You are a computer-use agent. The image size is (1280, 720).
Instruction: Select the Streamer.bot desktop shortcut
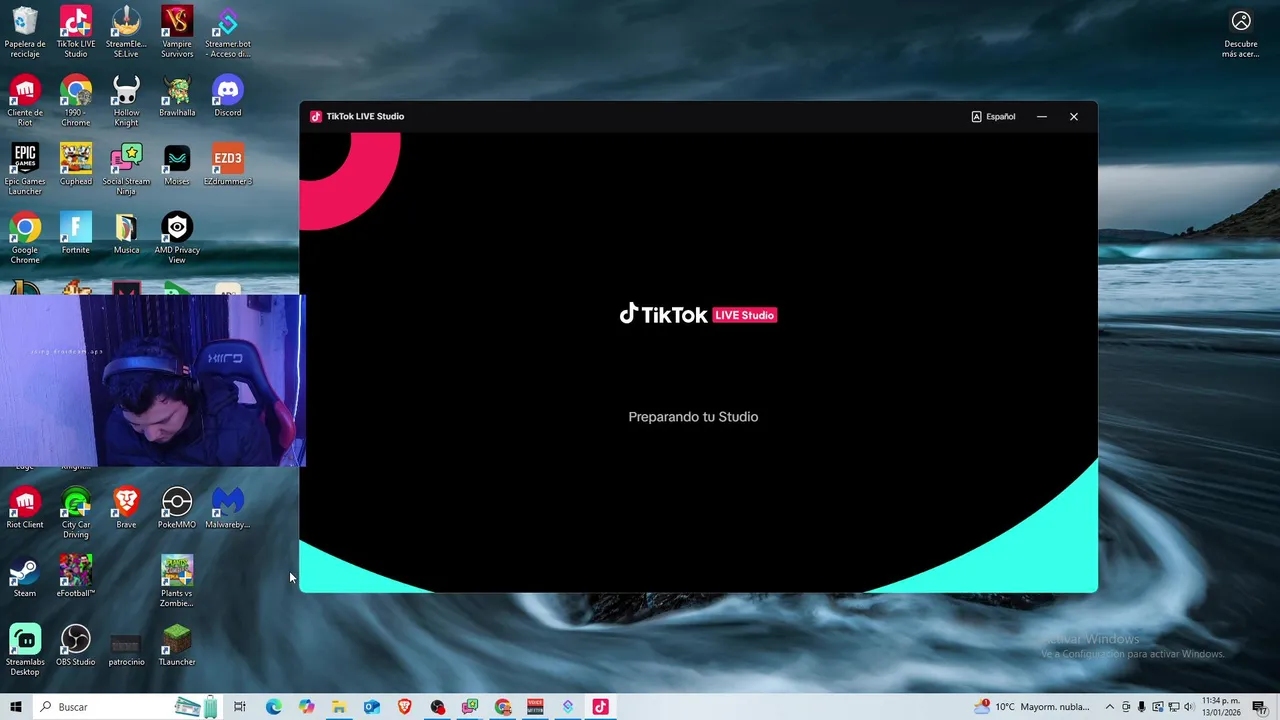(x=228, y=32)
